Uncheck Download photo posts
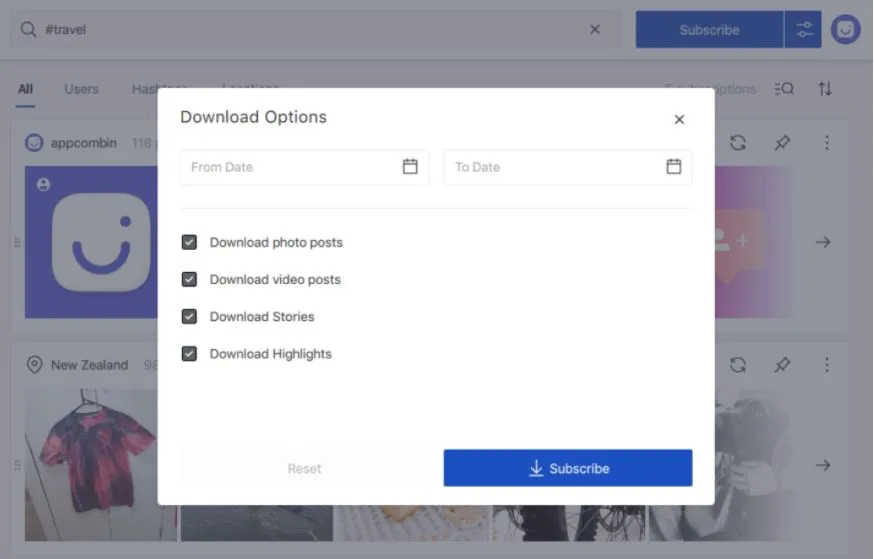Image resolution: width=874 pixels, height=559 pixels. pyautogui.click(x=189, y=242)
